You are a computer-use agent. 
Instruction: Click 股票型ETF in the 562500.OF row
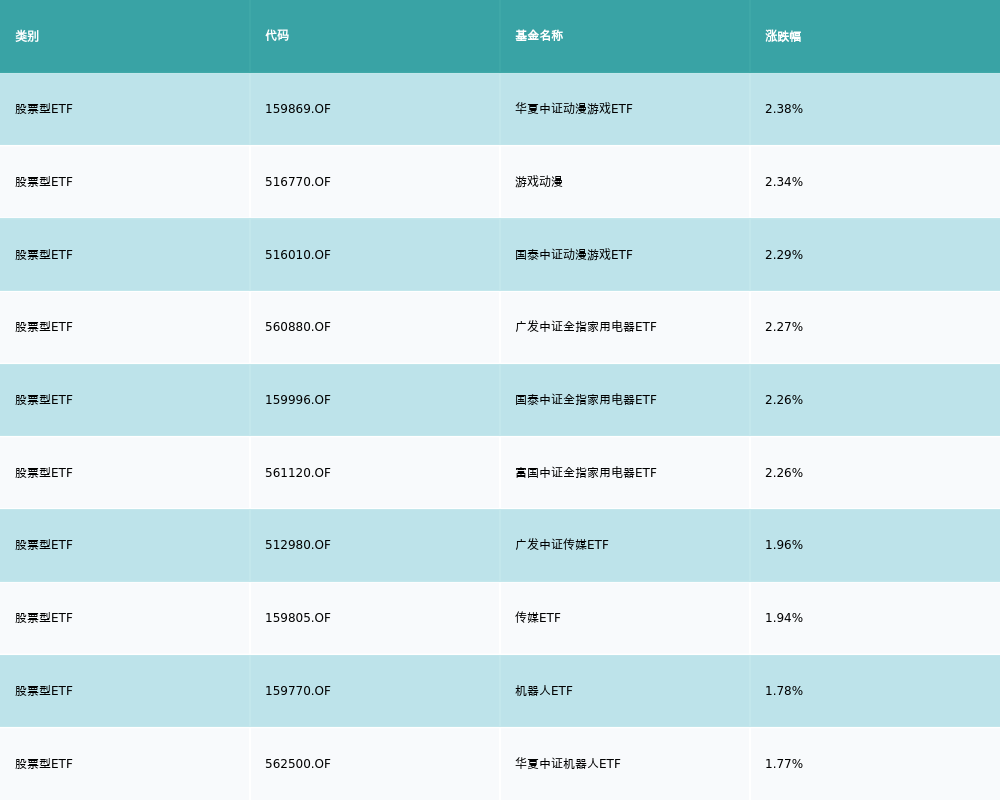[44, 764]
